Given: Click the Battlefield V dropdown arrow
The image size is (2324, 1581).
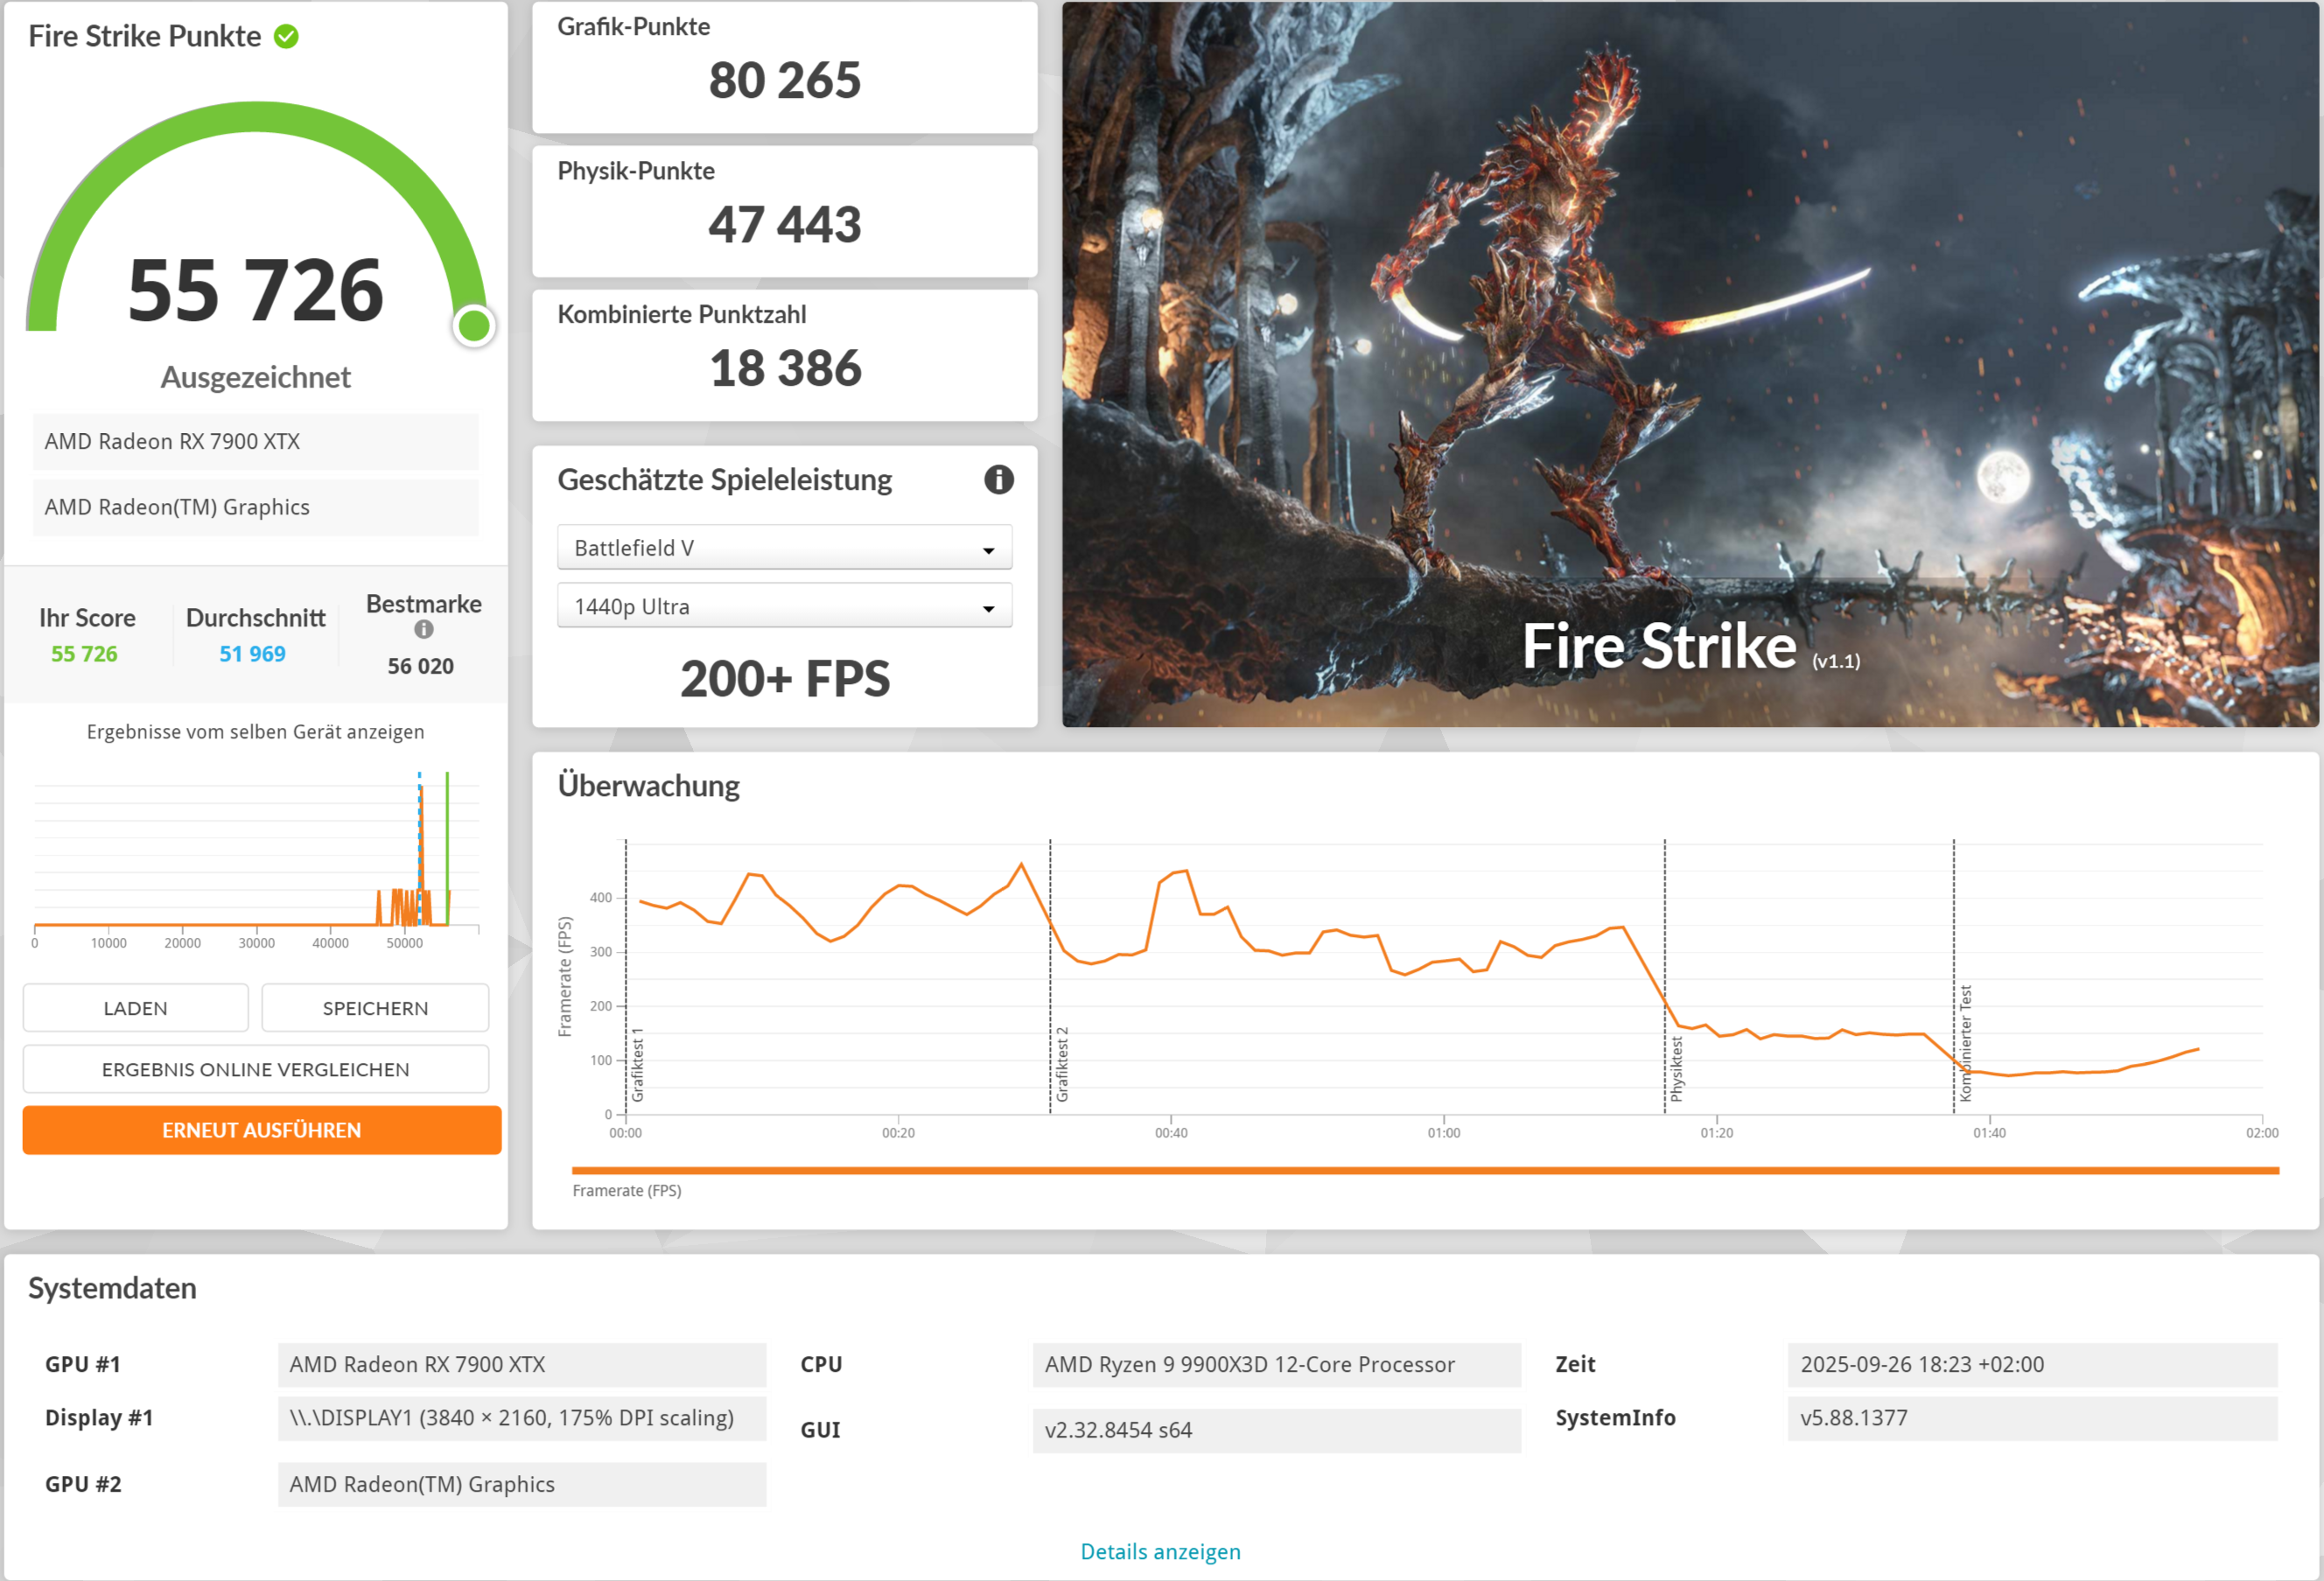Looking at the screenshot, I should 988,550.
